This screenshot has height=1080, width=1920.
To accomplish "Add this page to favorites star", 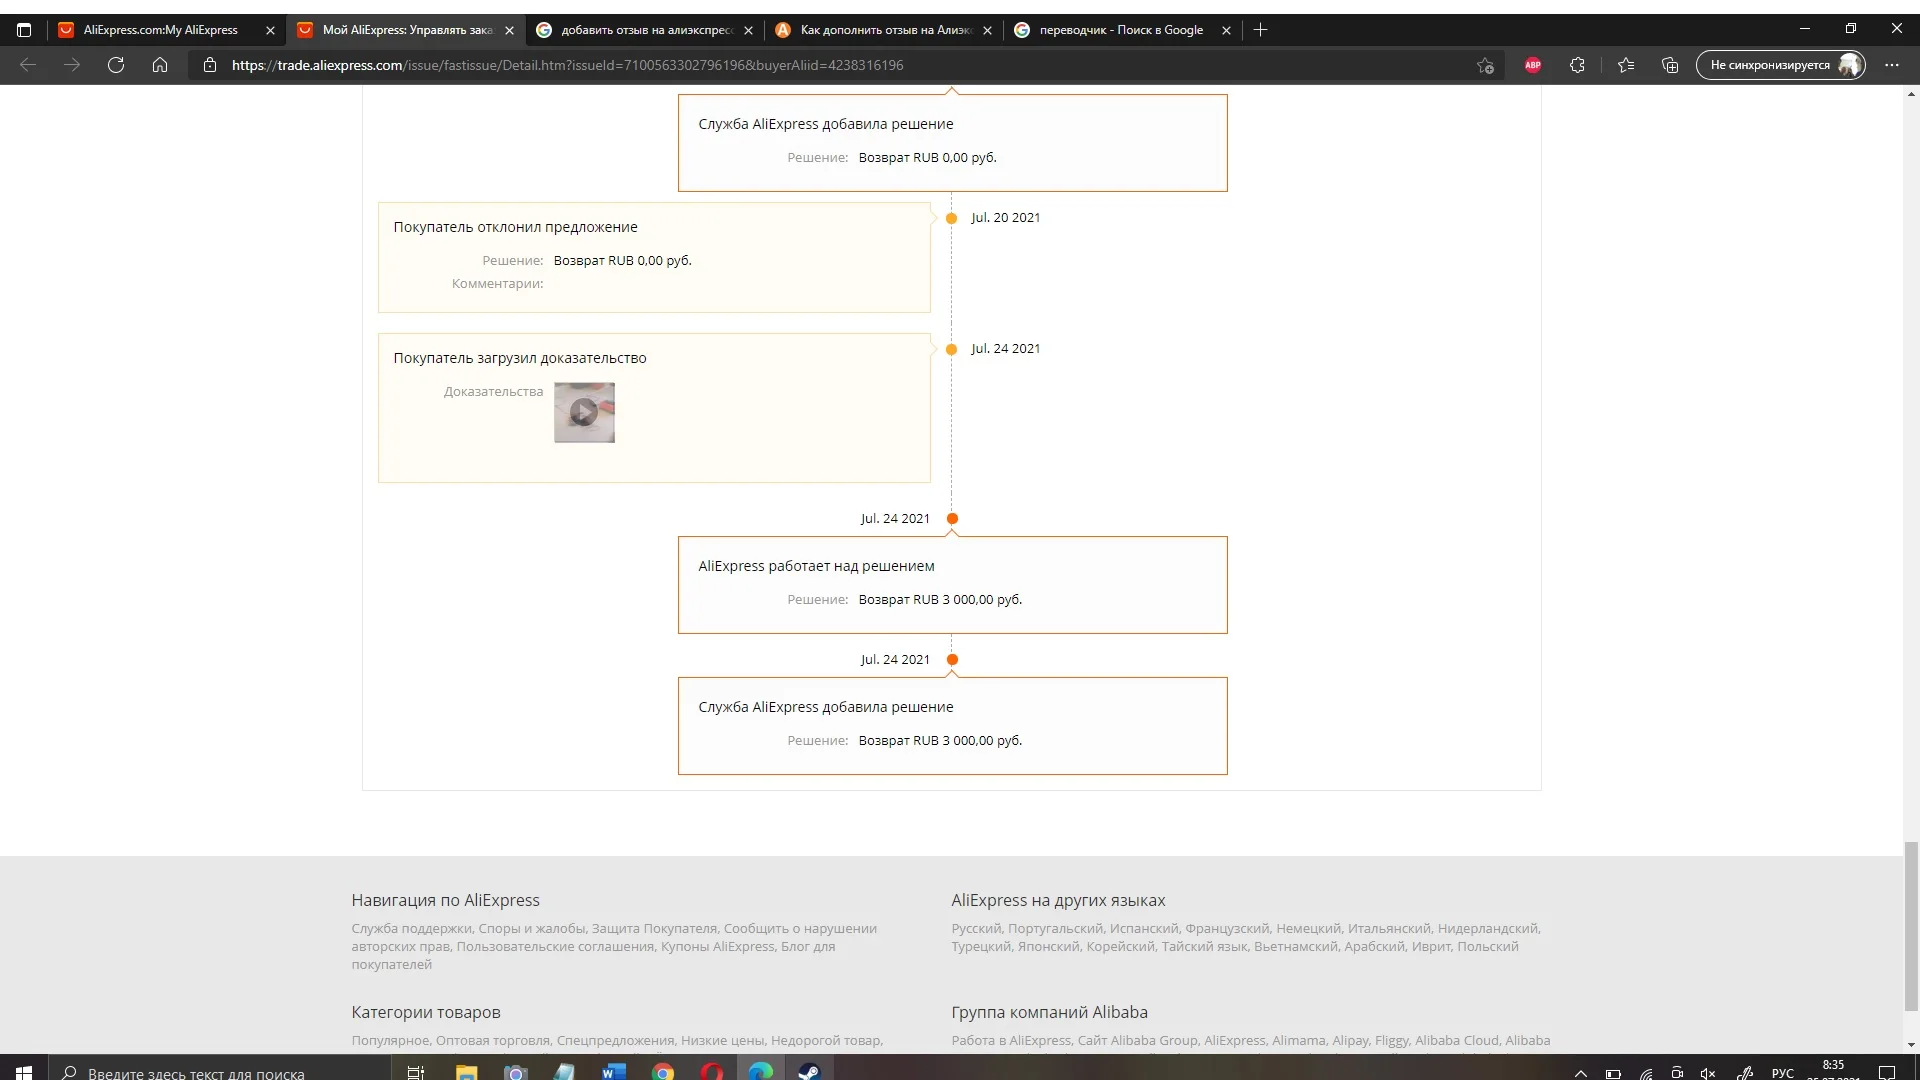I will click(x=1485, y=65).
